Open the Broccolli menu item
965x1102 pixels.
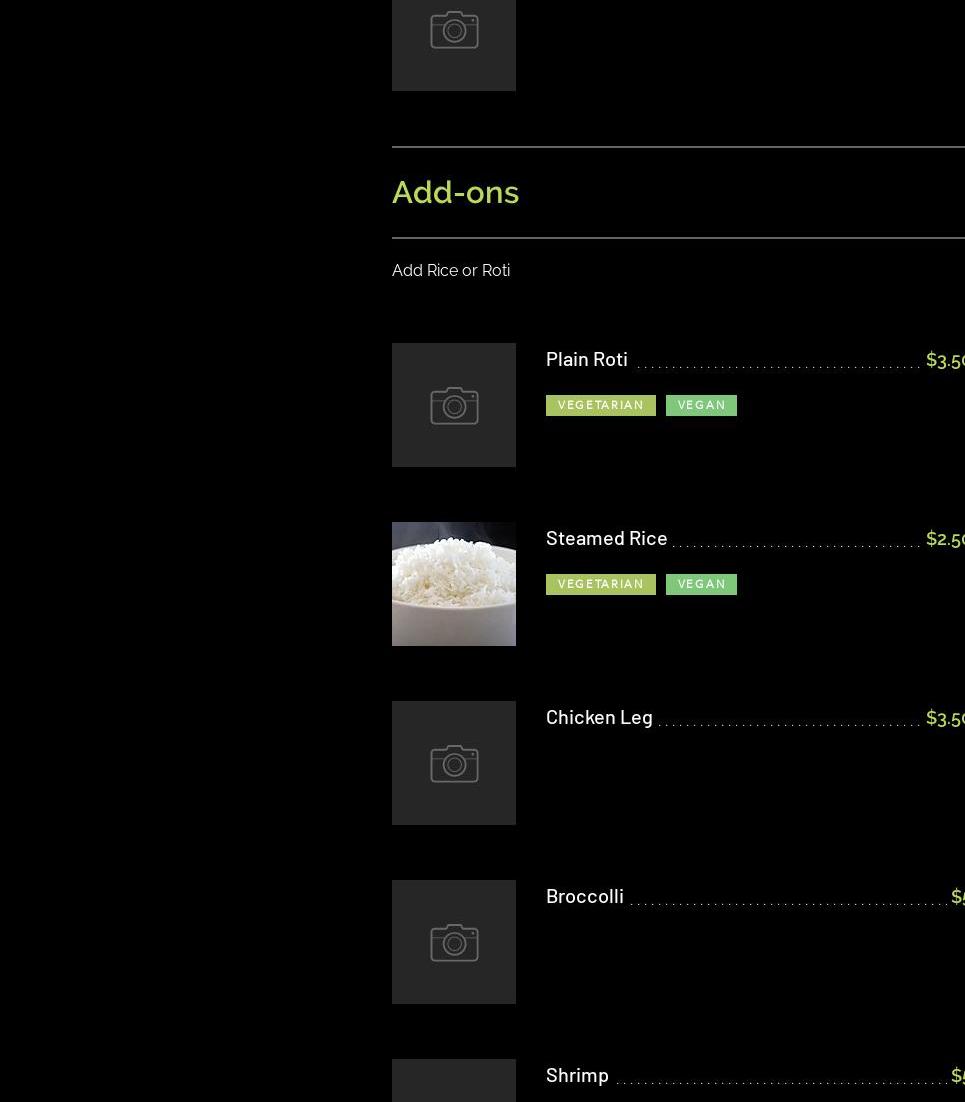point(585,897)
